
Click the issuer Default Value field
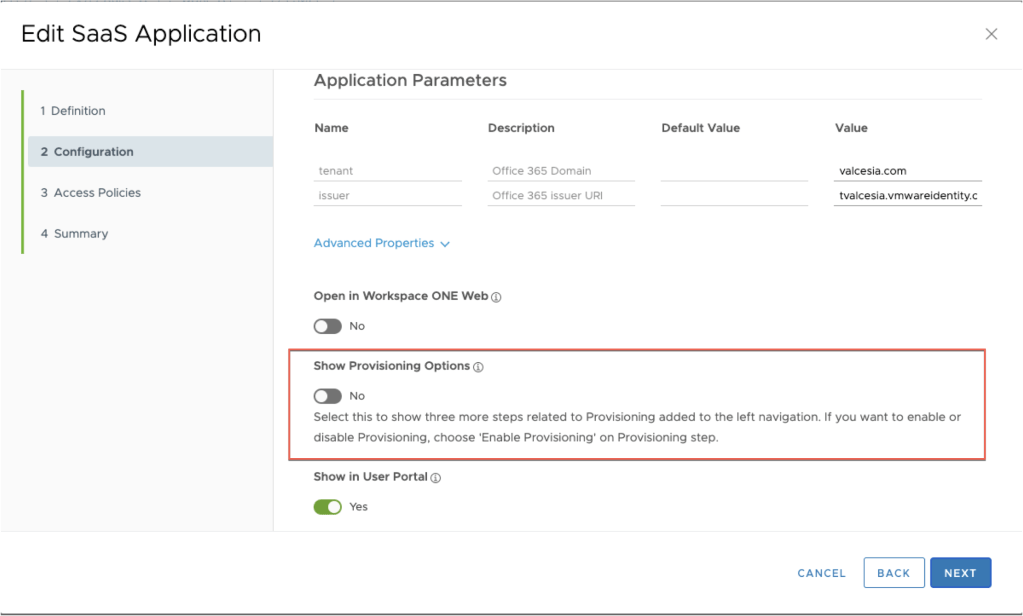point(734,196)
